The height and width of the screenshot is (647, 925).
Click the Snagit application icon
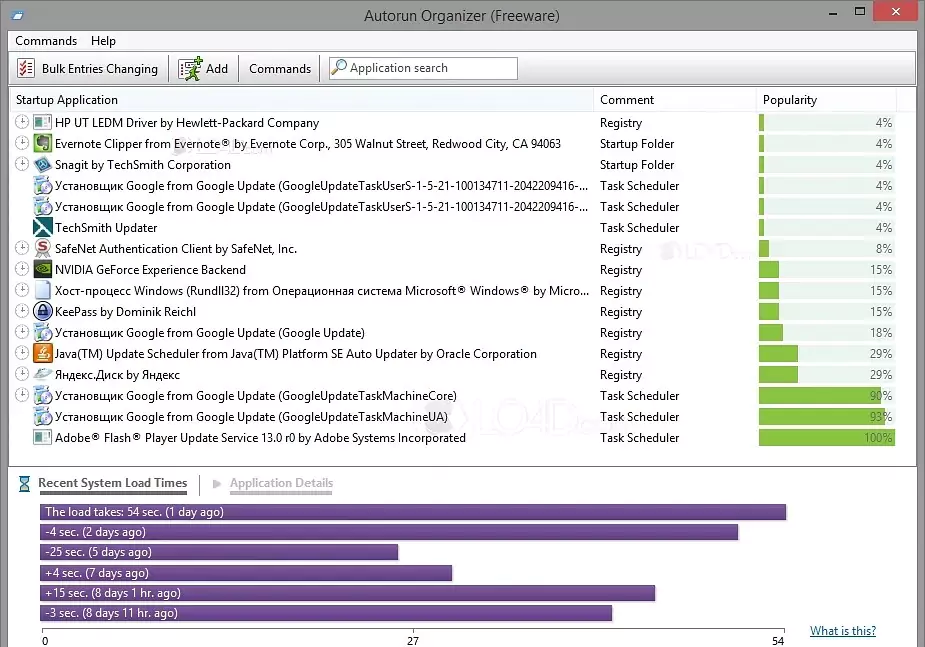[x=40, y=164]
